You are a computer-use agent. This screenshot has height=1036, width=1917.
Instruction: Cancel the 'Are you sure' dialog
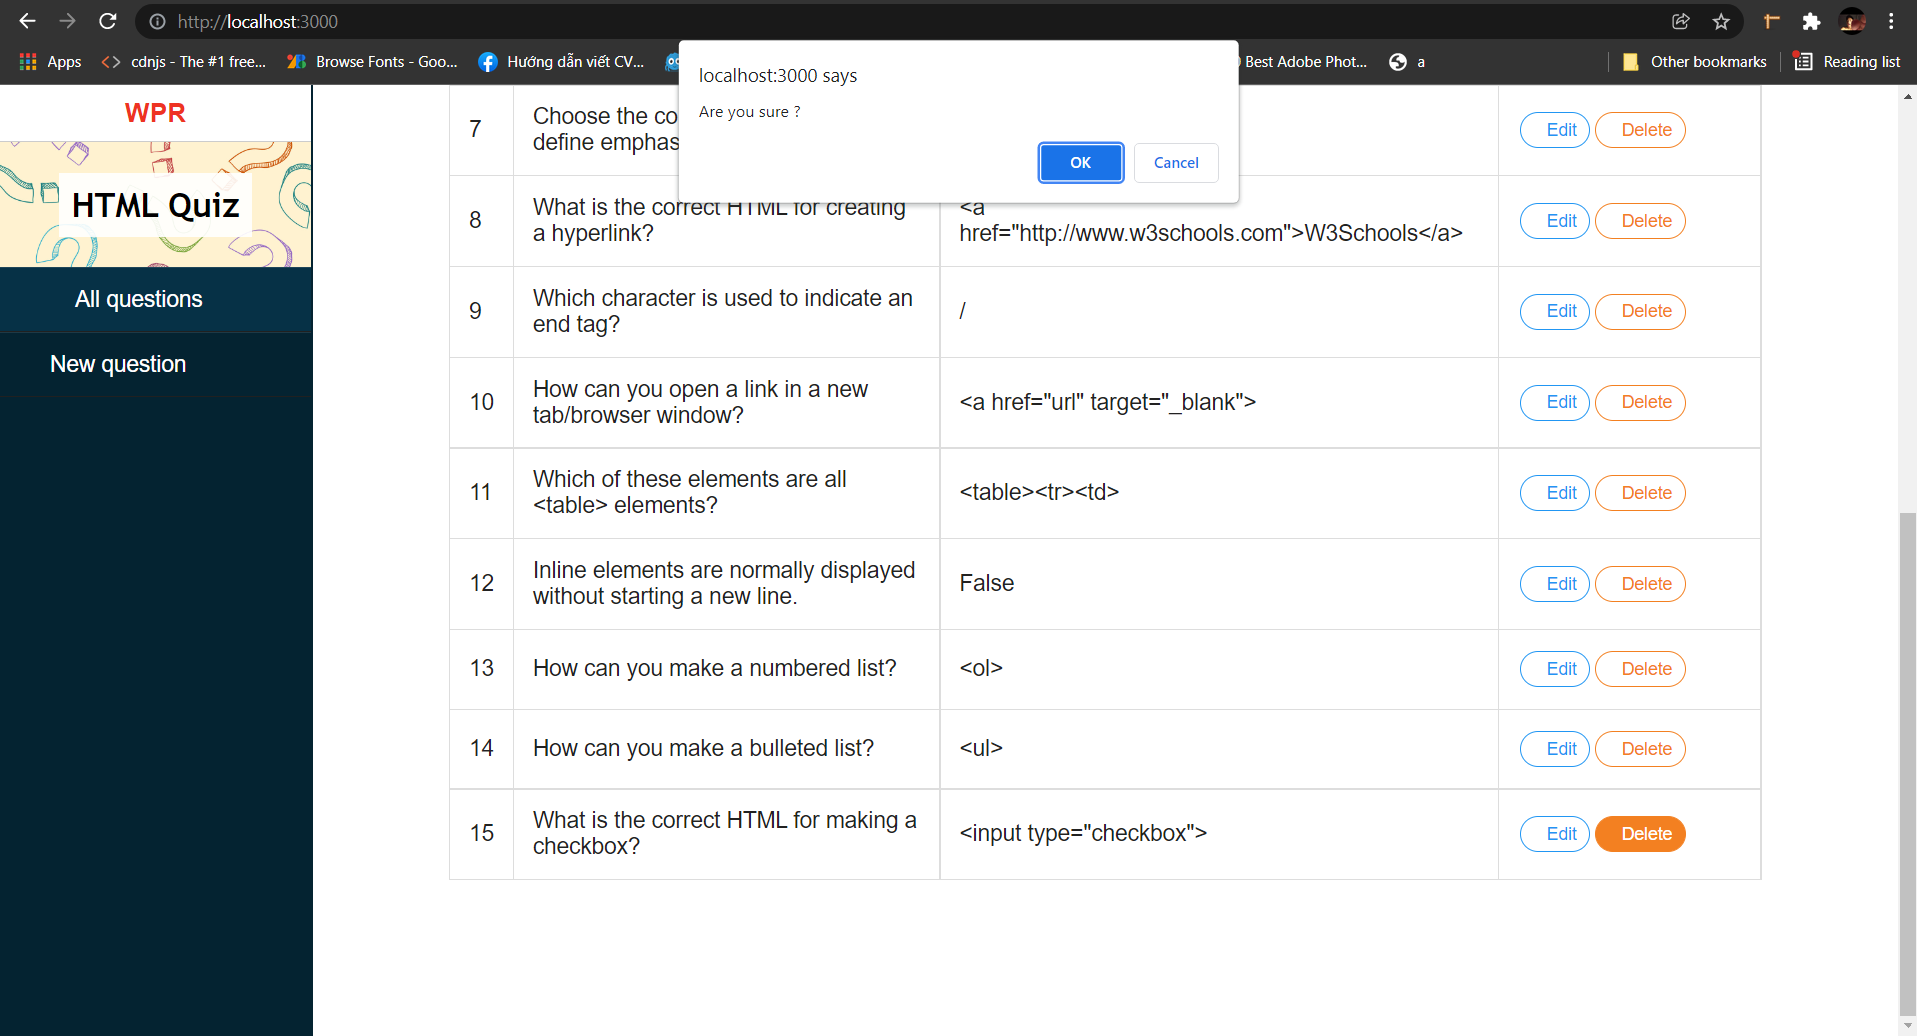[x=1176, y=162]
